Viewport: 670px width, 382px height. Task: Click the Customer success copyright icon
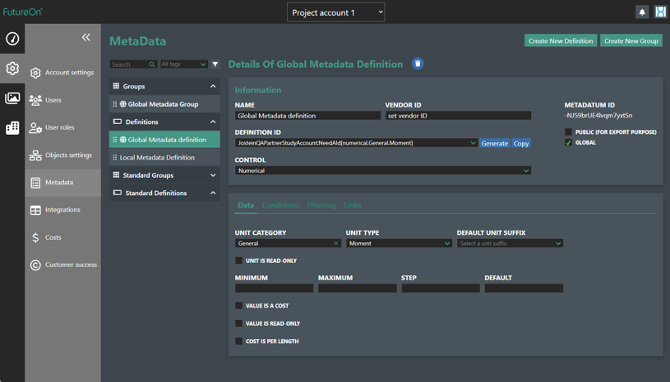pos(35,265)
